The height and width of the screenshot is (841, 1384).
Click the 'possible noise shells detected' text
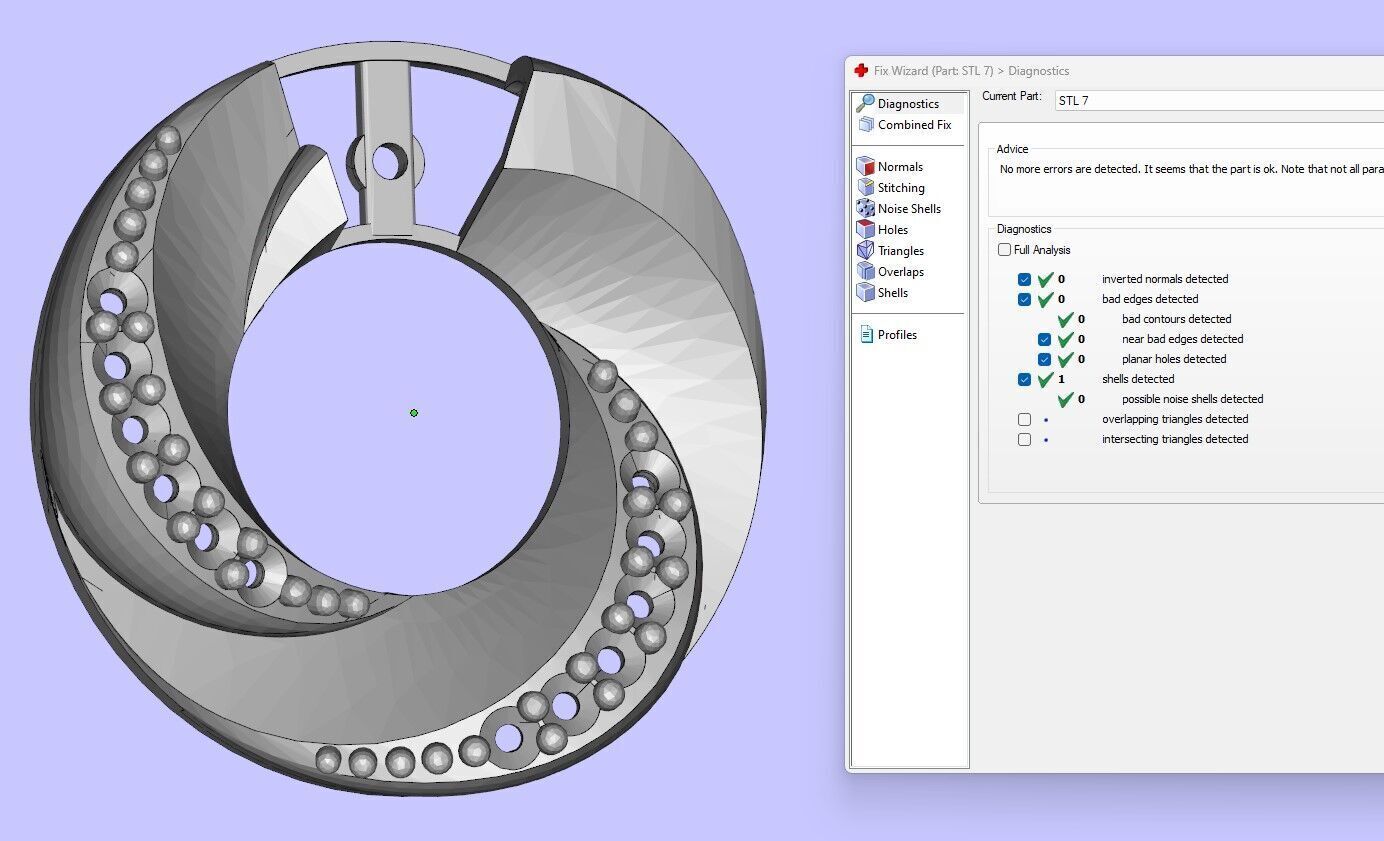point(1192,399)
